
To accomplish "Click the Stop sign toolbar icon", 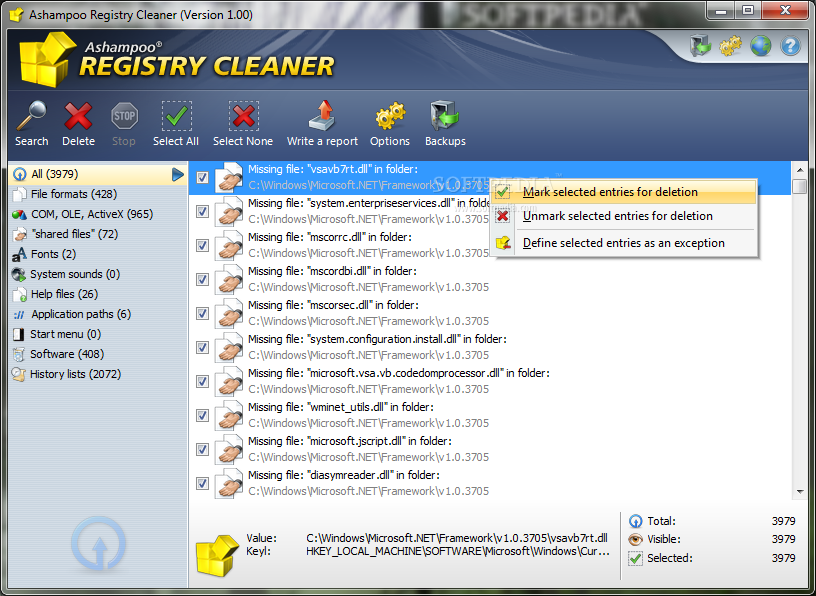I will [x=124, y=116].
